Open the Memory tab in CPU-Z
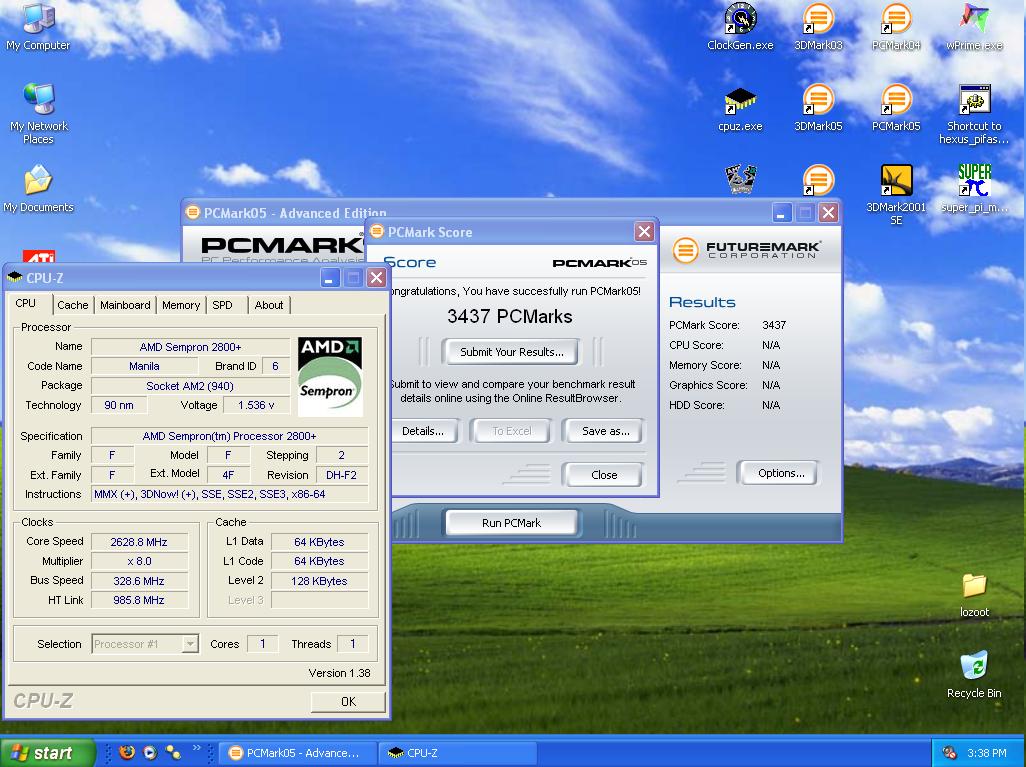The height and width of the screenshot is (767, 1026). (181, 305)
